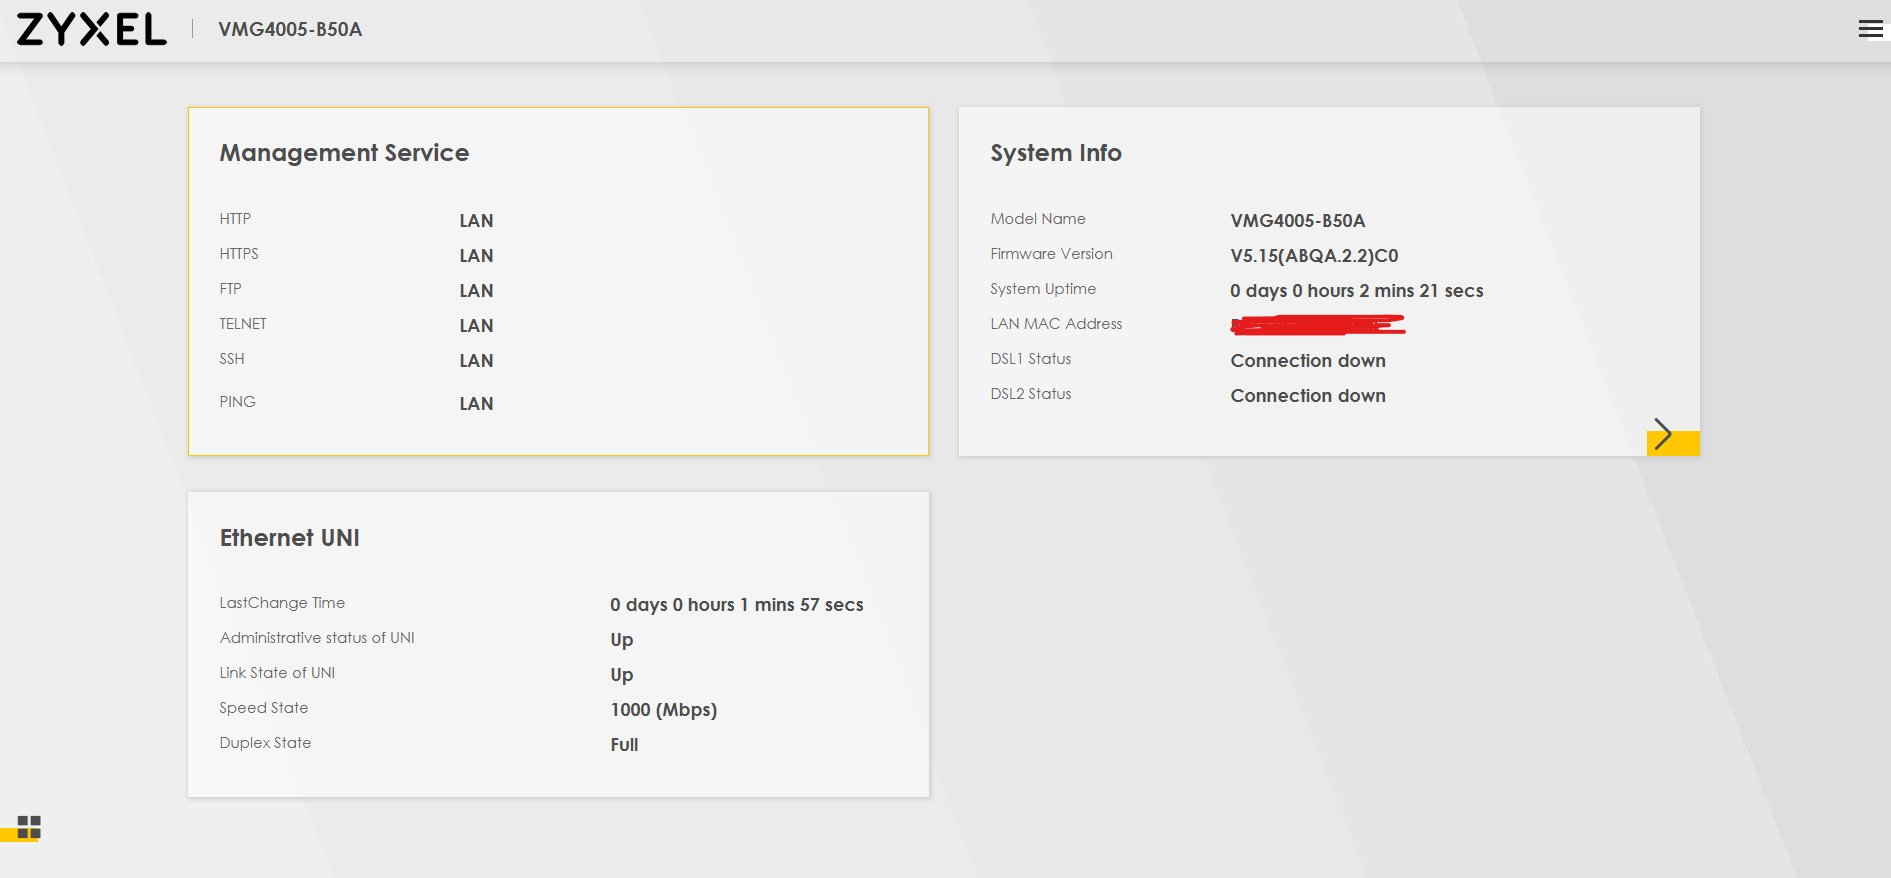Click the VMG4005-B50A model name in header
This screenshot has height=878, width=1891.
click(x=290, y=30)
